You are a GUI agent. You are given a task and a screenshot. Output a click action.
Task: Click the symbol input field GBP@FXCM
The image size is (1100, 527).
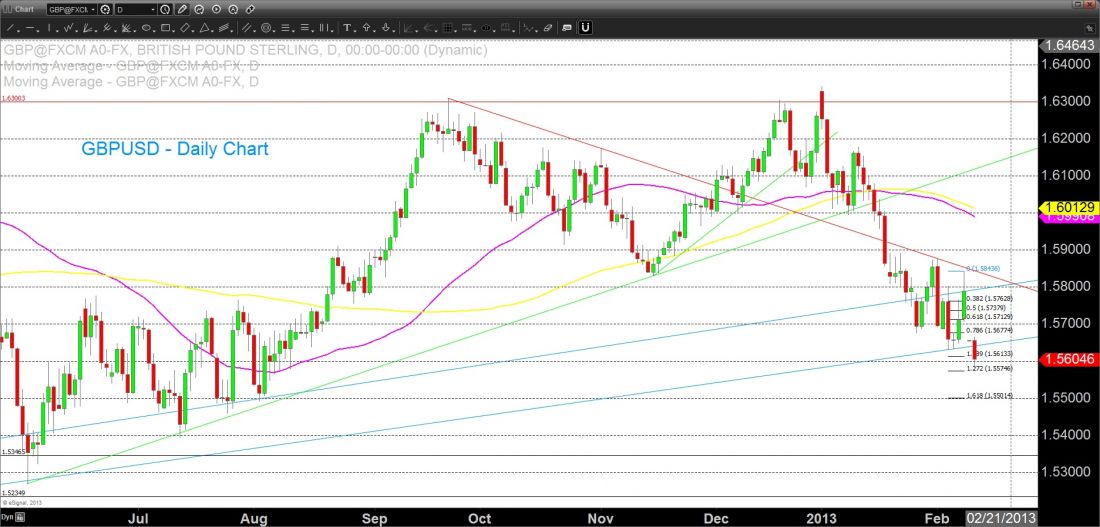[x=70, y=7]
